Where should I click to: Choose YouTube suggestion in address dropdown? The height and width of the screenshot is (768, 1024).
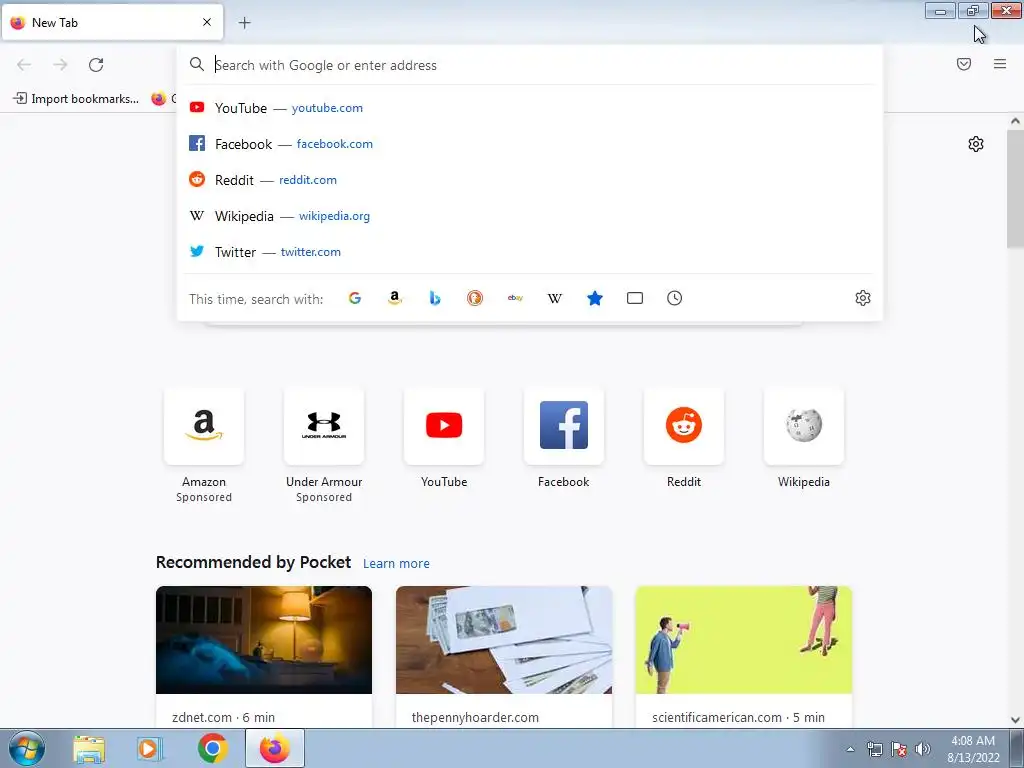coord(530,108)
